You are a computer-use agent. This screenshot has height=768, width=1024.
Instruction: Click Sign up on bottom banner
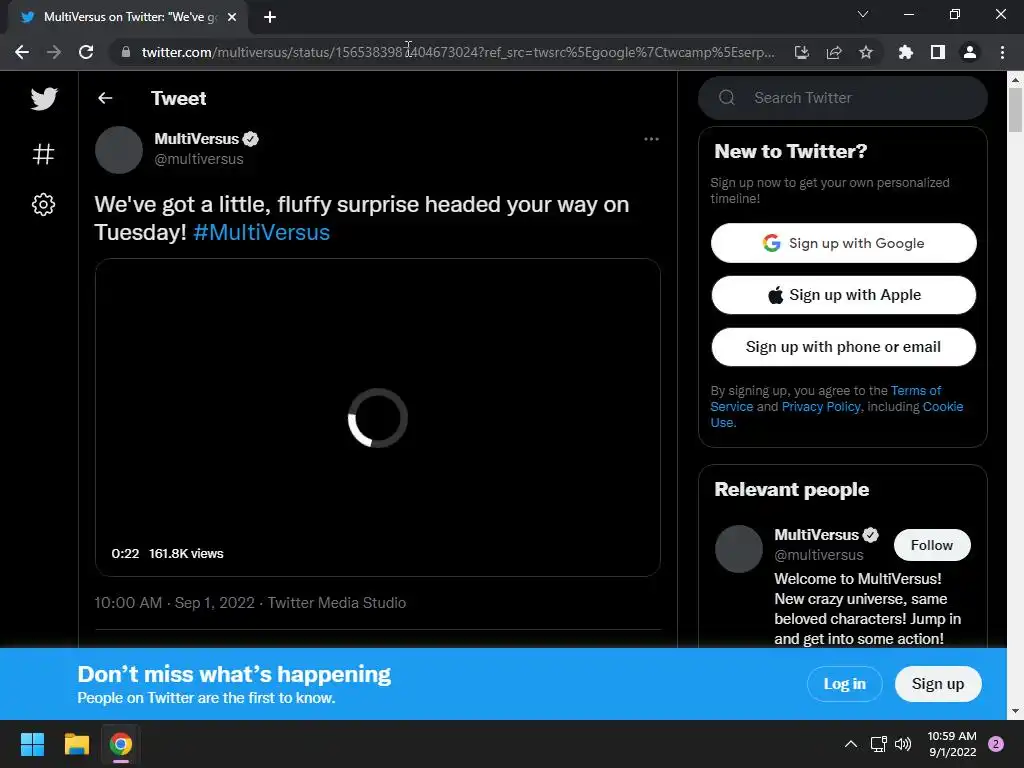click(938, 684)
